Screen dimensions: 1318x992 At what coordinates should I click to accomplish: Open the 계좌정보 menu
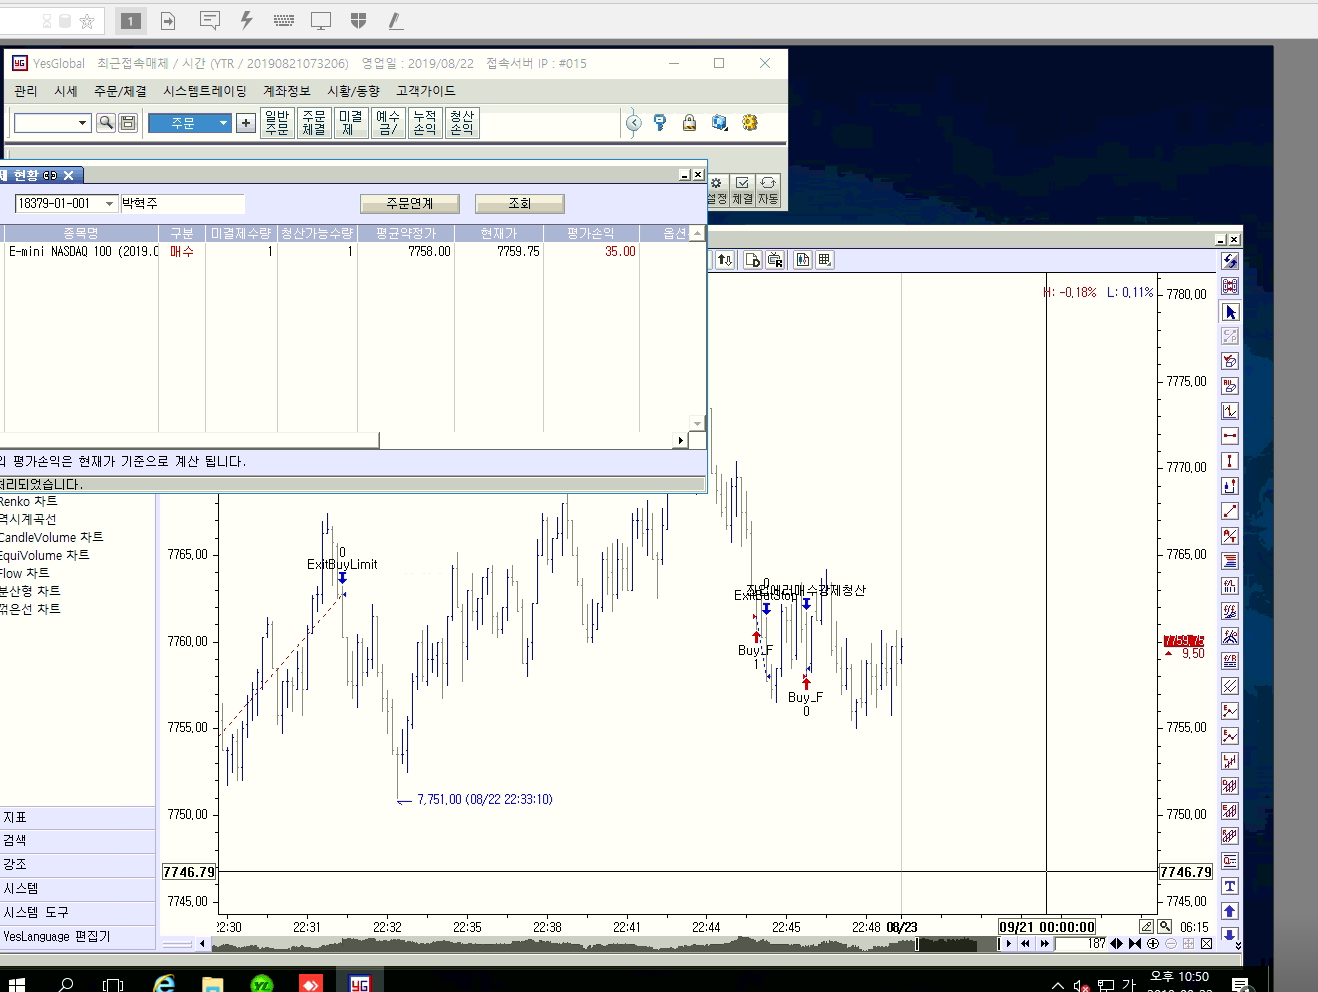(x=286, y=91)
